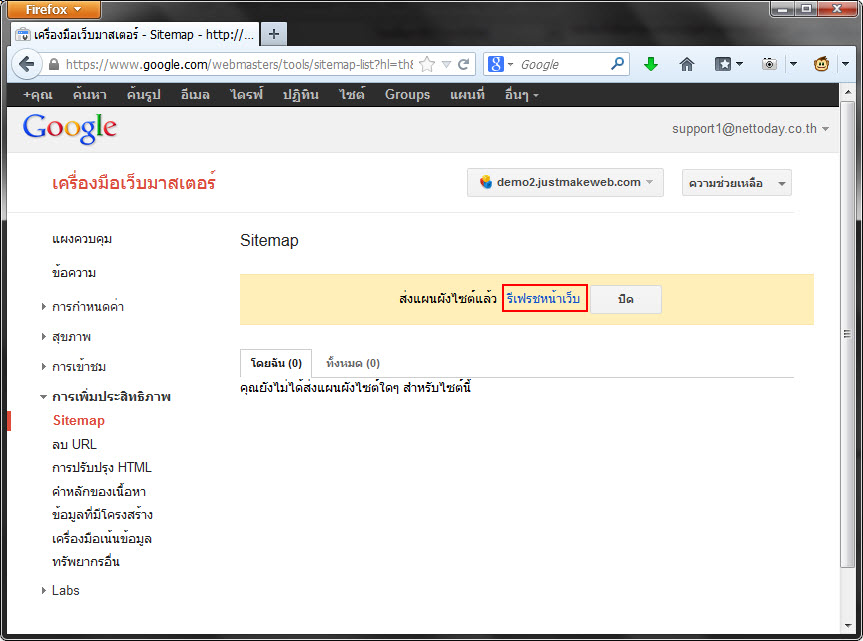Open ปฏิทิน in the Google bar

coord(301,95)
